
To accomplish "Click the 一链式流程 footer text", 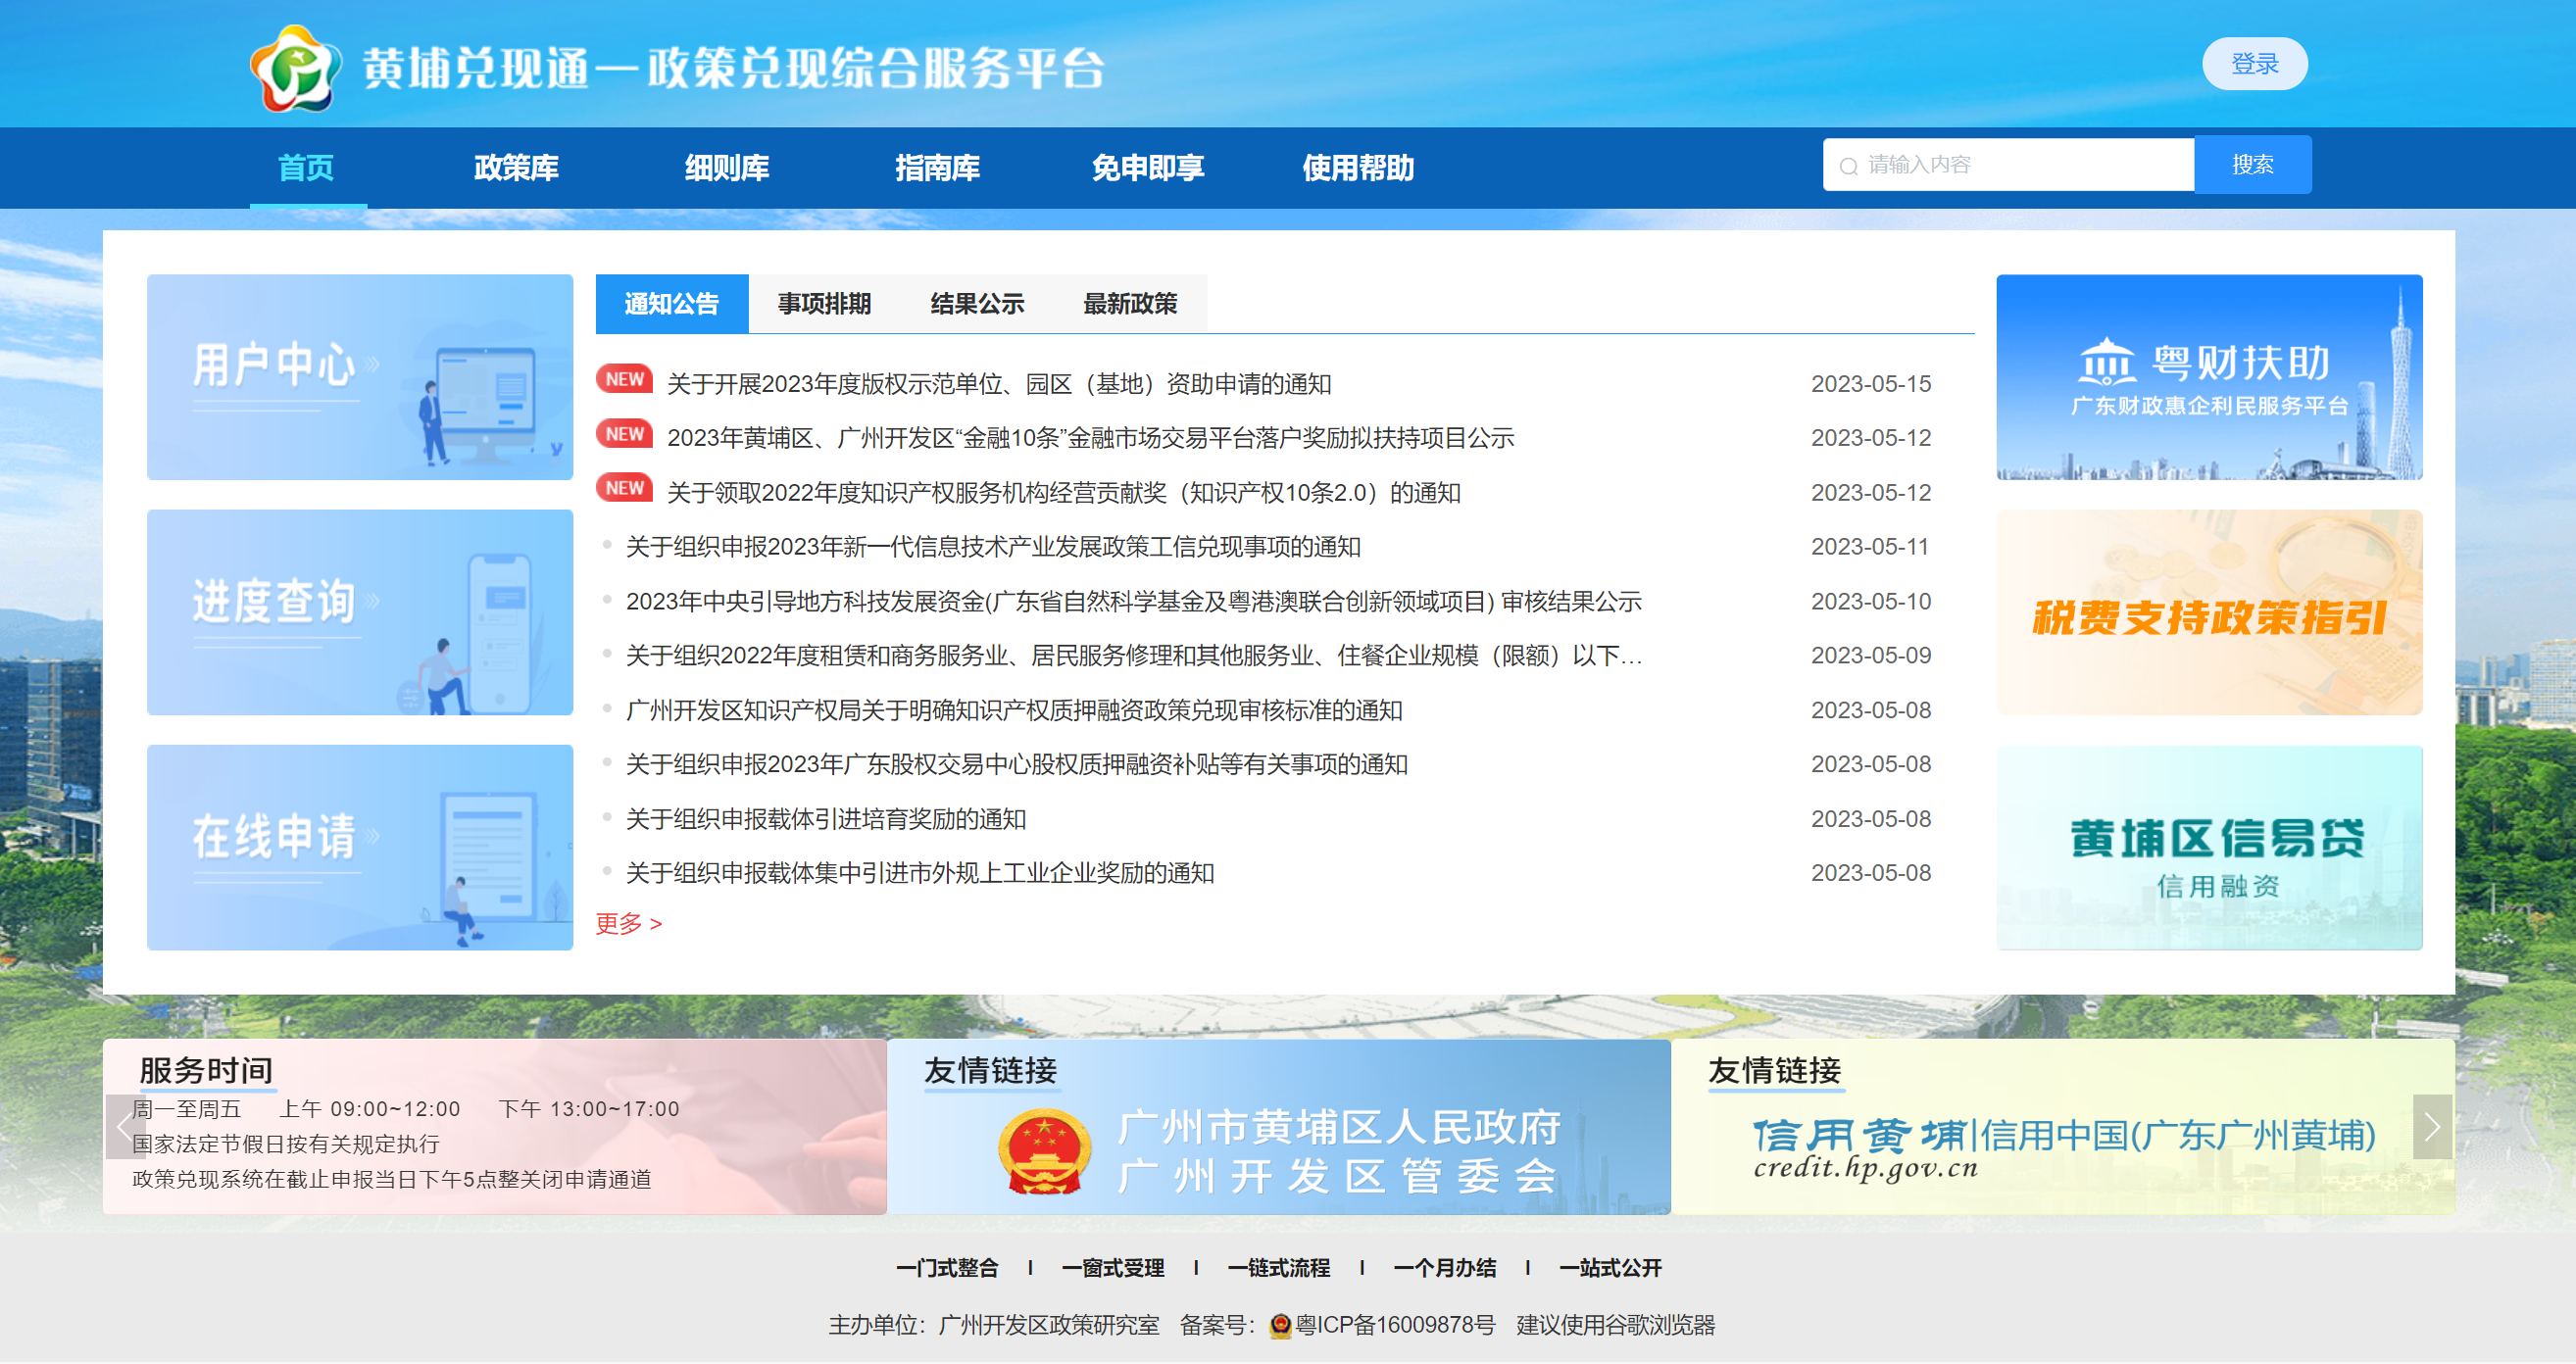I will point(1279,1269).
